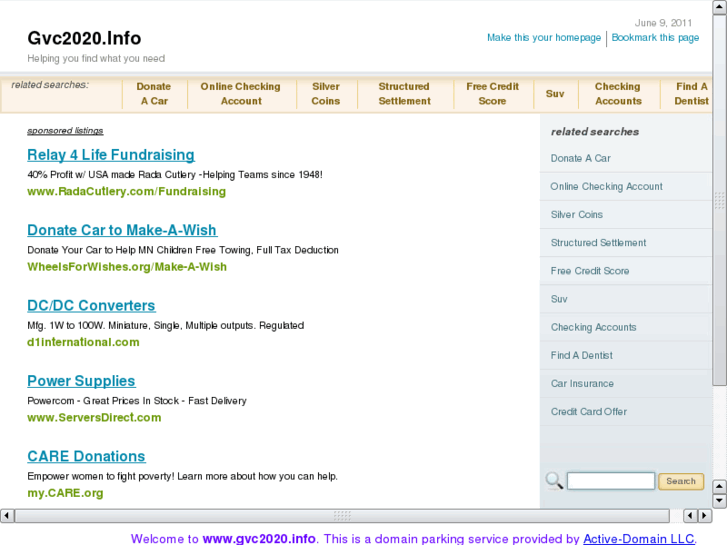The width and height of the screenshot is (727, 545).
Task: Open the Gvc2020.Info site title
Action: 84,38
